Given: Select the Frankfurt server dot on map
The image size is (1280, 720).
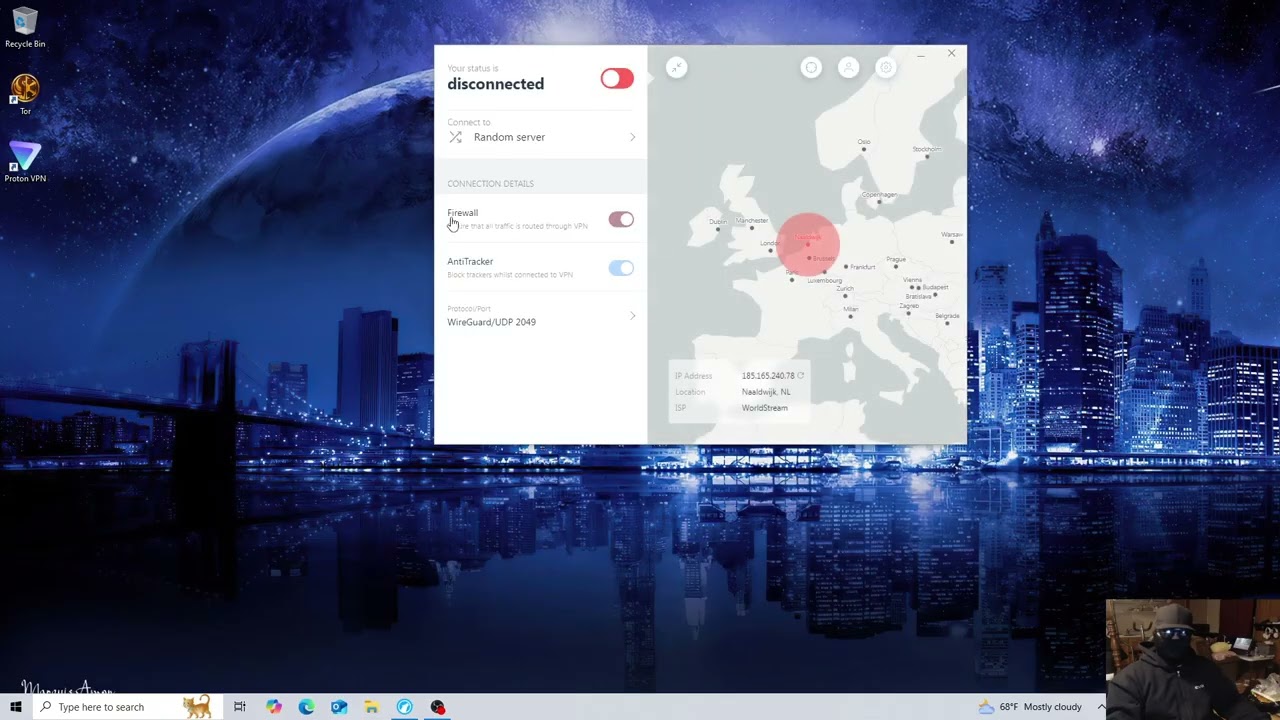Looking at the screenshot, I should (846, 267).
